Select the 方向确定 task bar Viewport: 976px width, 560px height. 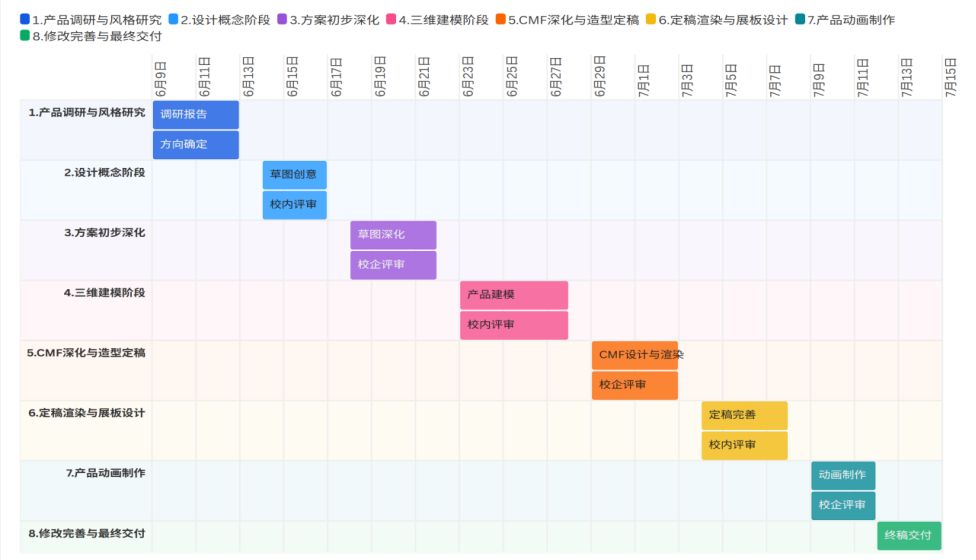click(x=196, y=144)
